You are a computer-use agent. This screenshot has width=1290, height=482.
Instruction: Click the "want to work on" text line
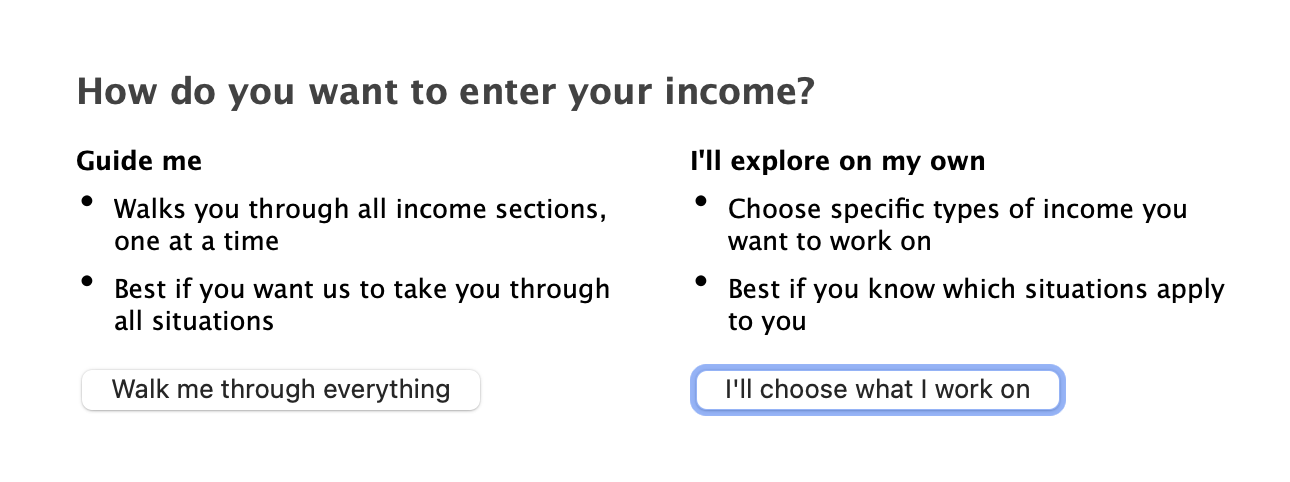[829, 241]
